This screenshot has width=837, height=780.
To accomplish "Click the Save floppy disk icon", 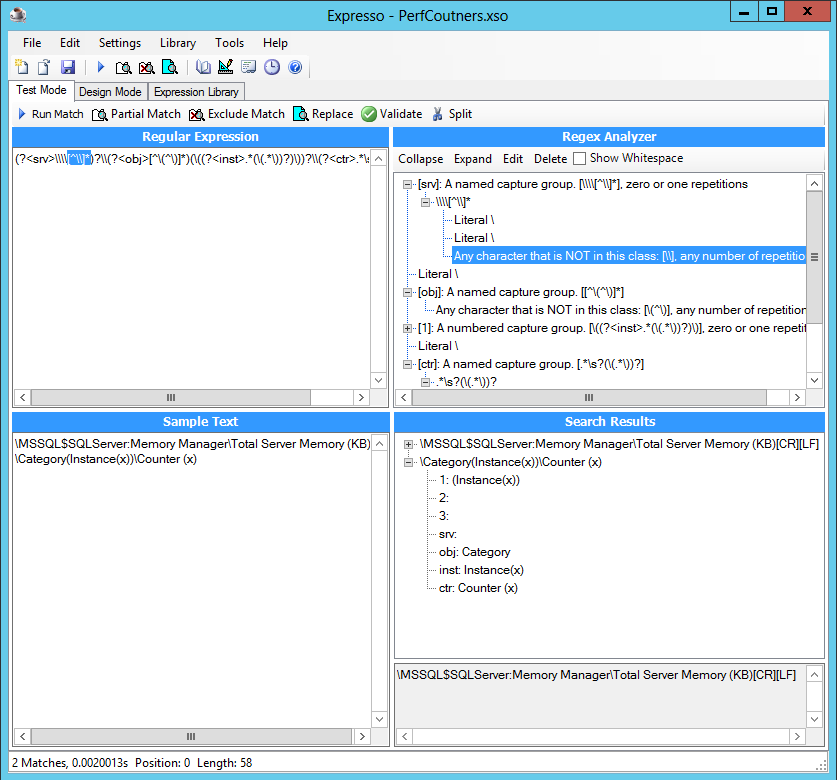I will tap(68, 67).
